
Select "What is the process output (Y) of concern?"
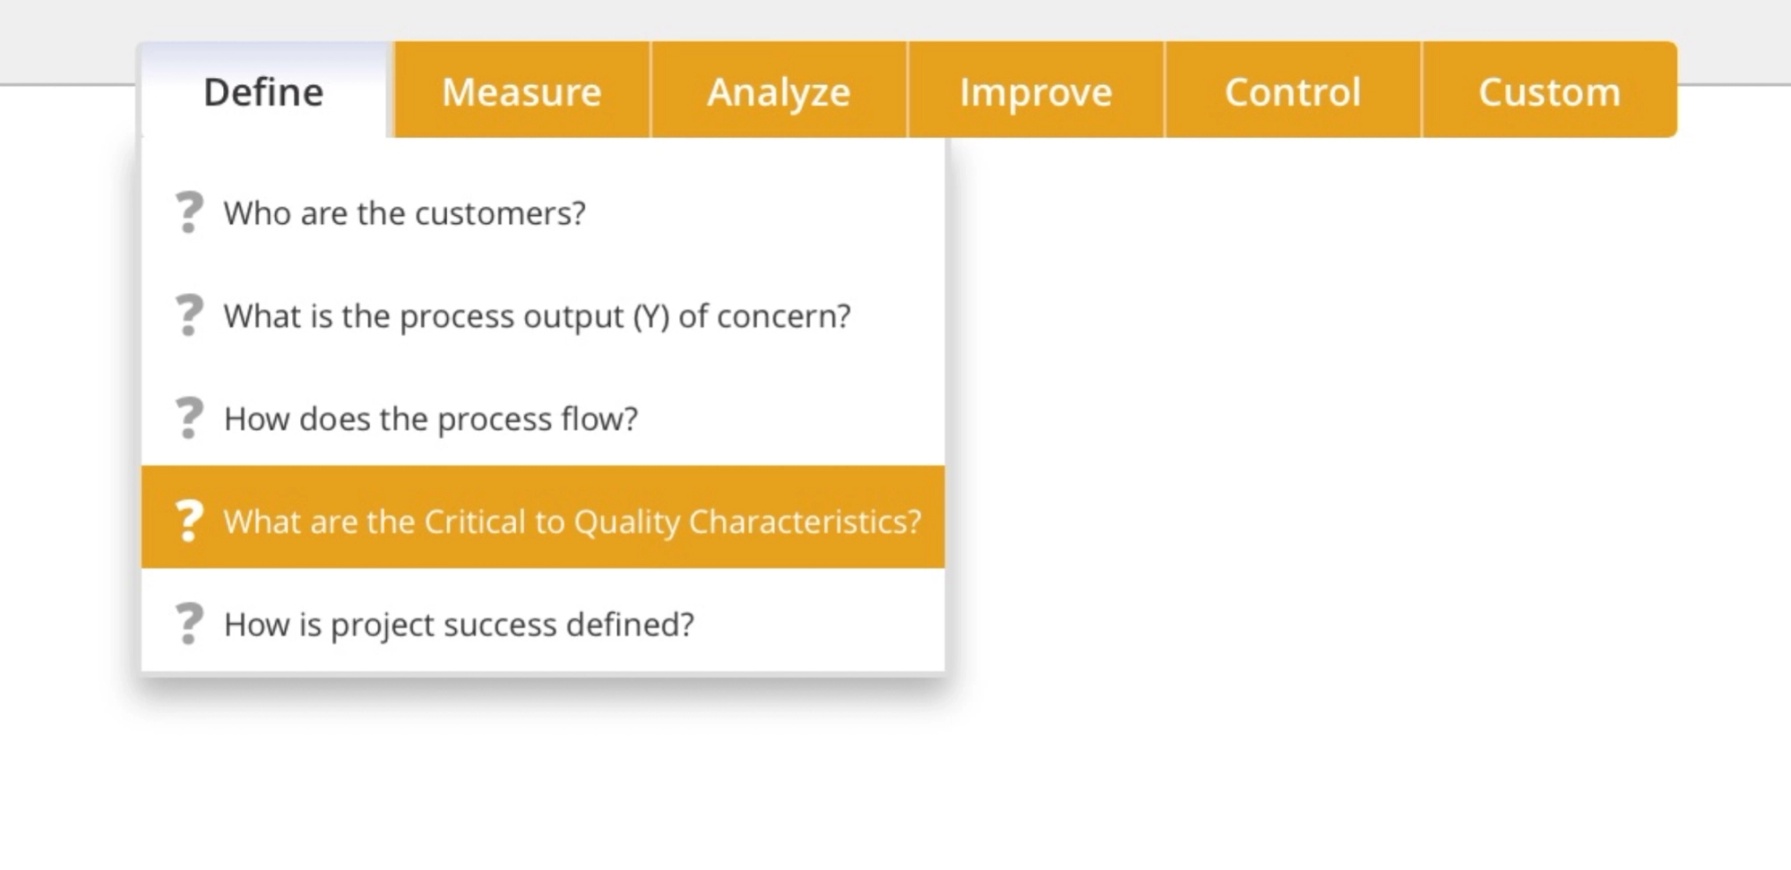[538, 316]
